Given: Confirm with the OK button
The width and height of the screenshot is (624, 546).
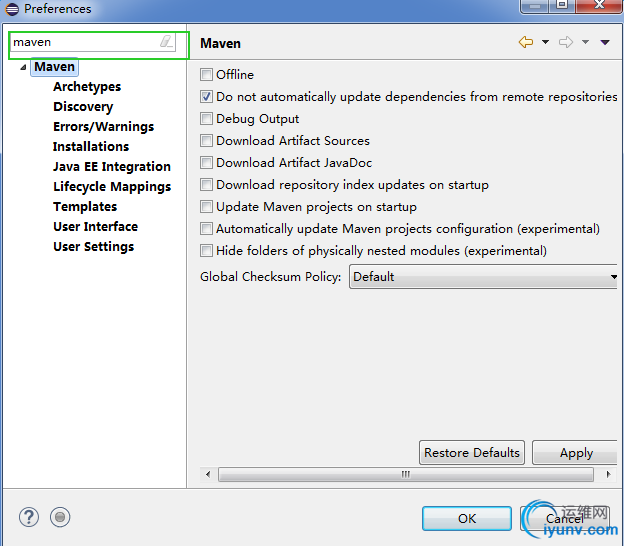Looking at the screenshot, I should click(467, 519).
